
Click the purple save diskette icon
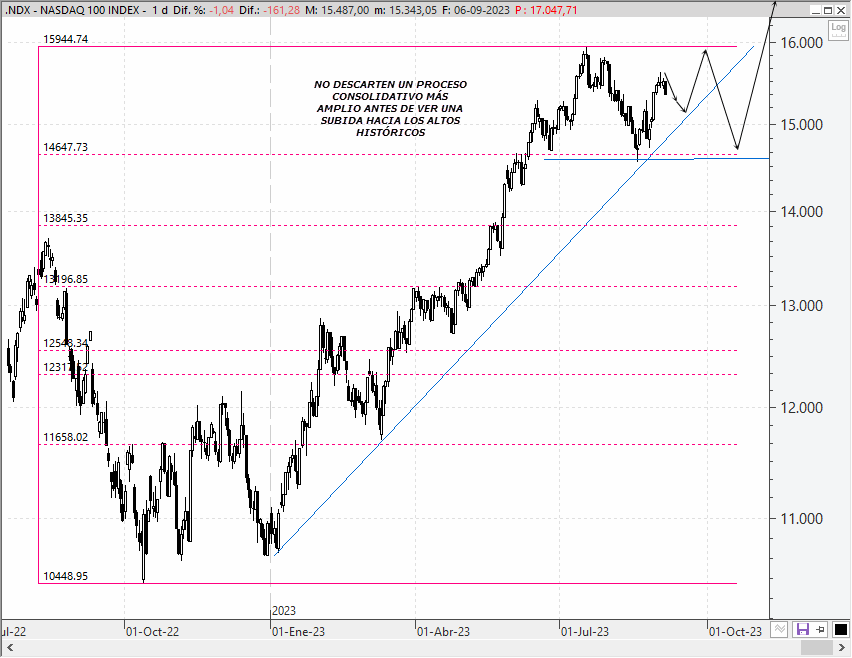tap(803, 629)
